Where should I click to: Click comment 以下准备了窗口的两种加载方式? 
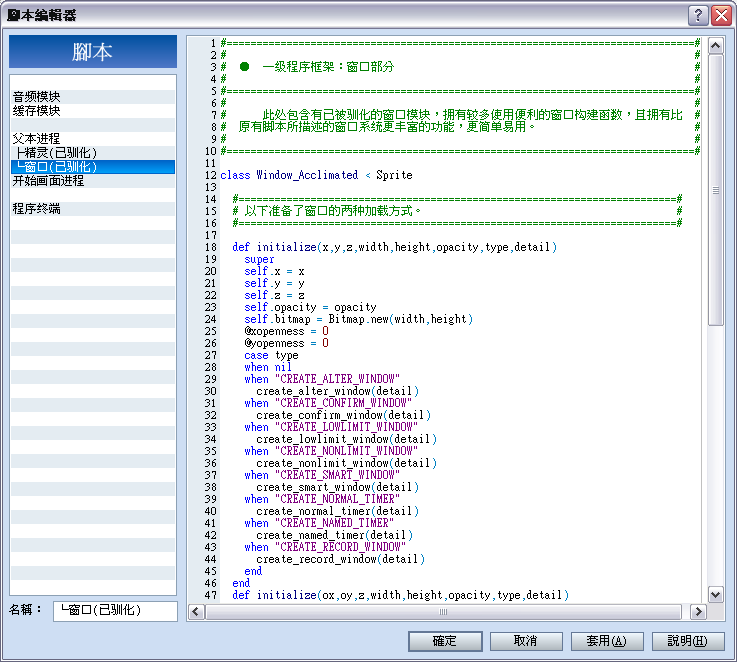click(332, 211)
